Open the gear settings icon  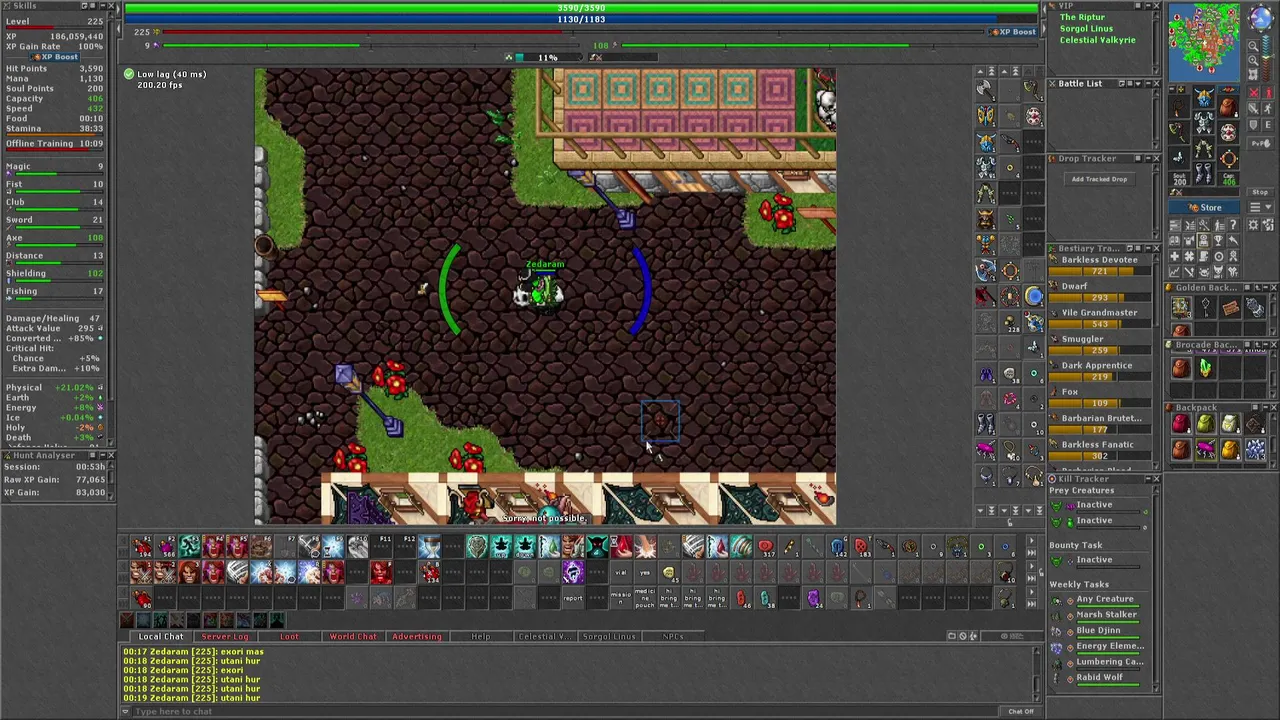tap(1253, 225)
